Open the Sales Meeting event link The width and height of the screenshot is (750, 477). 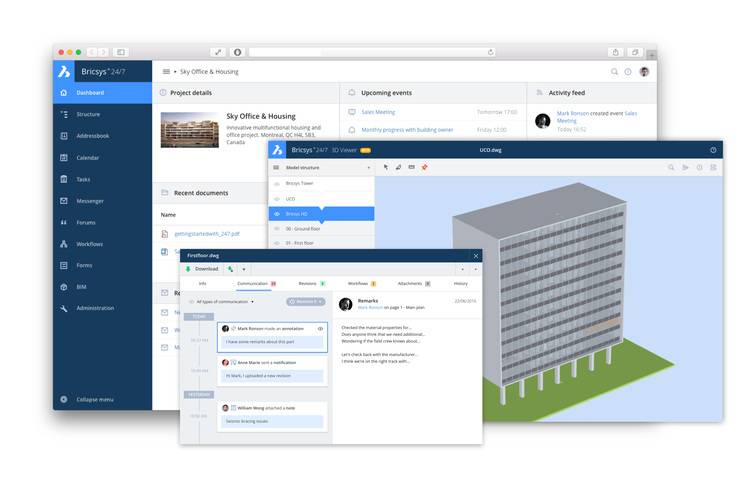[378, 112]
